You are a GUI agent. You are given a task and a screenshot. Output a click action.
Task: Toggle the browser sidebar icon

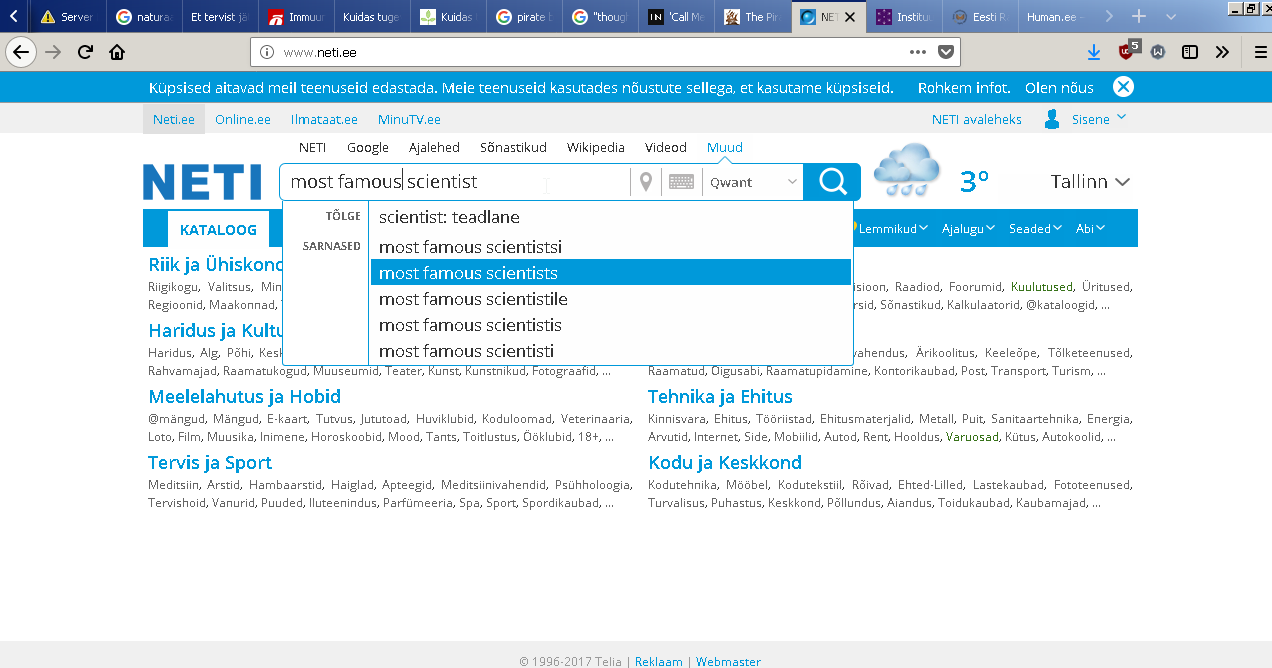click(1189, 52)
